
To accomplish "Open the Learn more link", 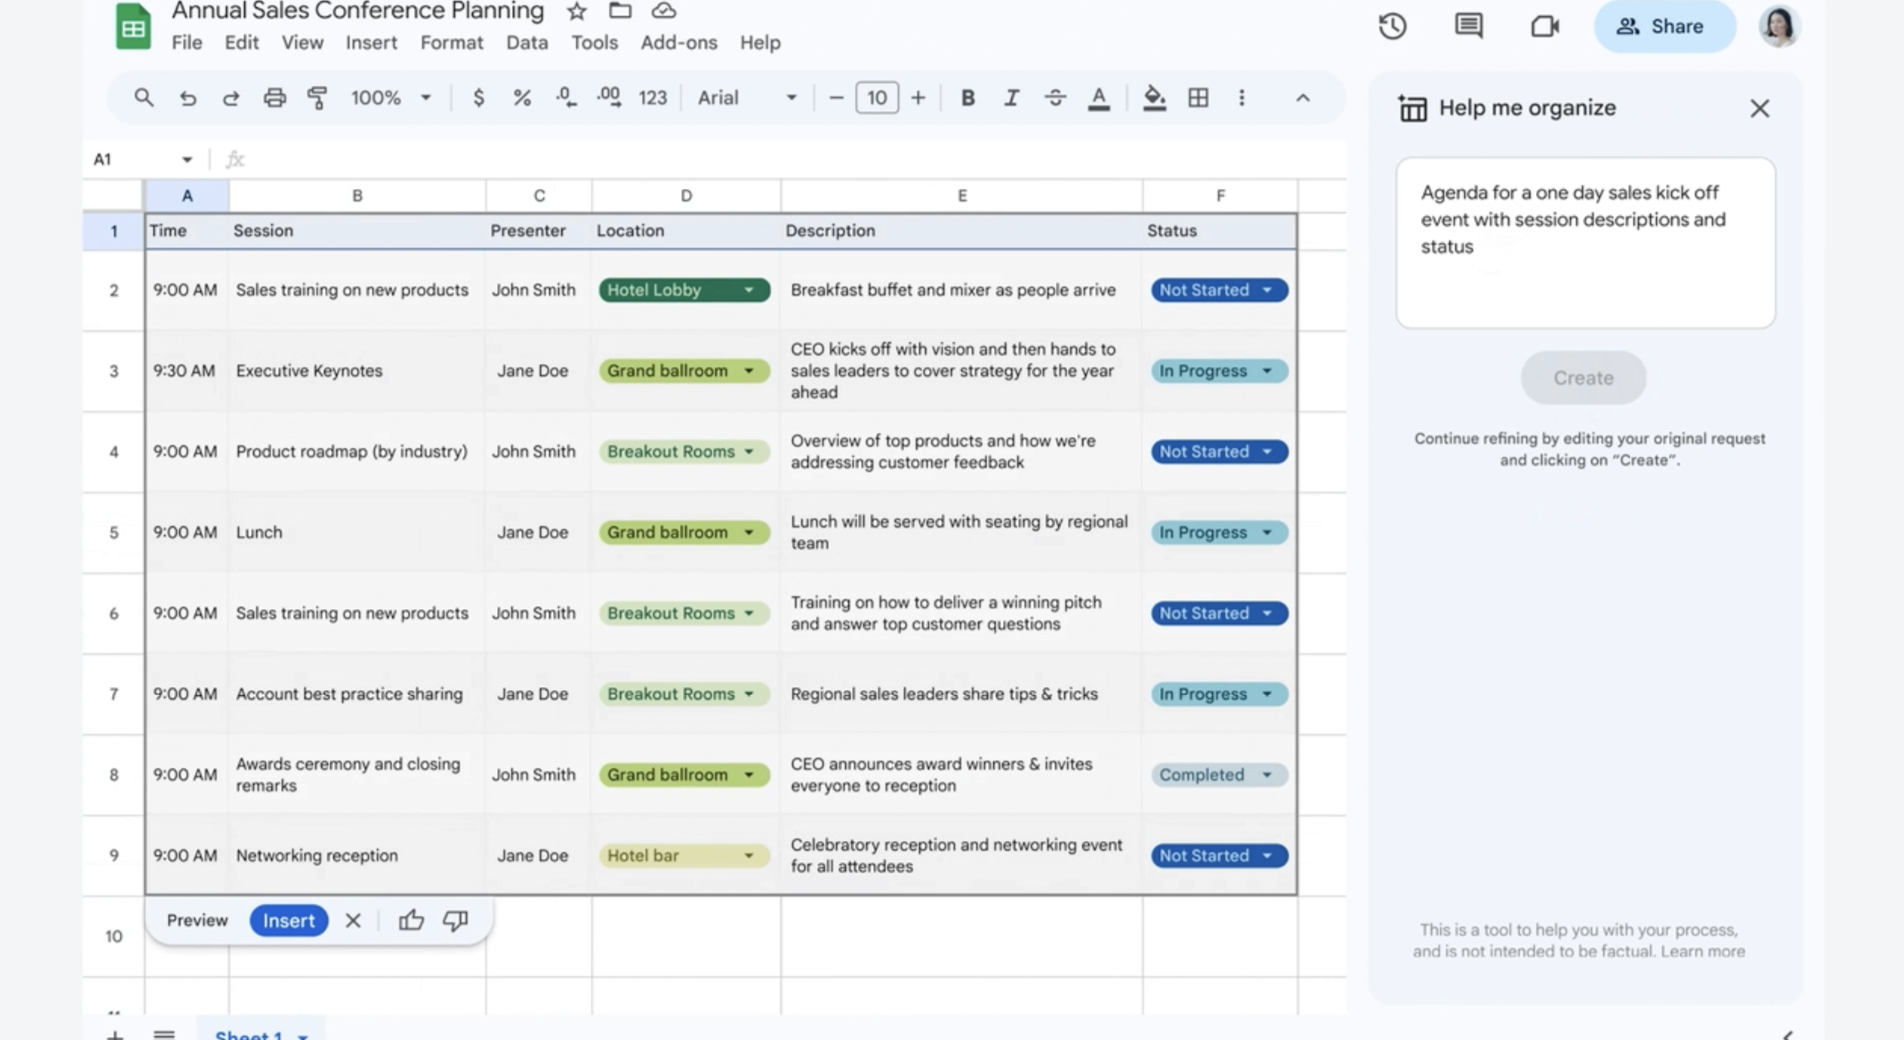I will tap(1703, 952).
